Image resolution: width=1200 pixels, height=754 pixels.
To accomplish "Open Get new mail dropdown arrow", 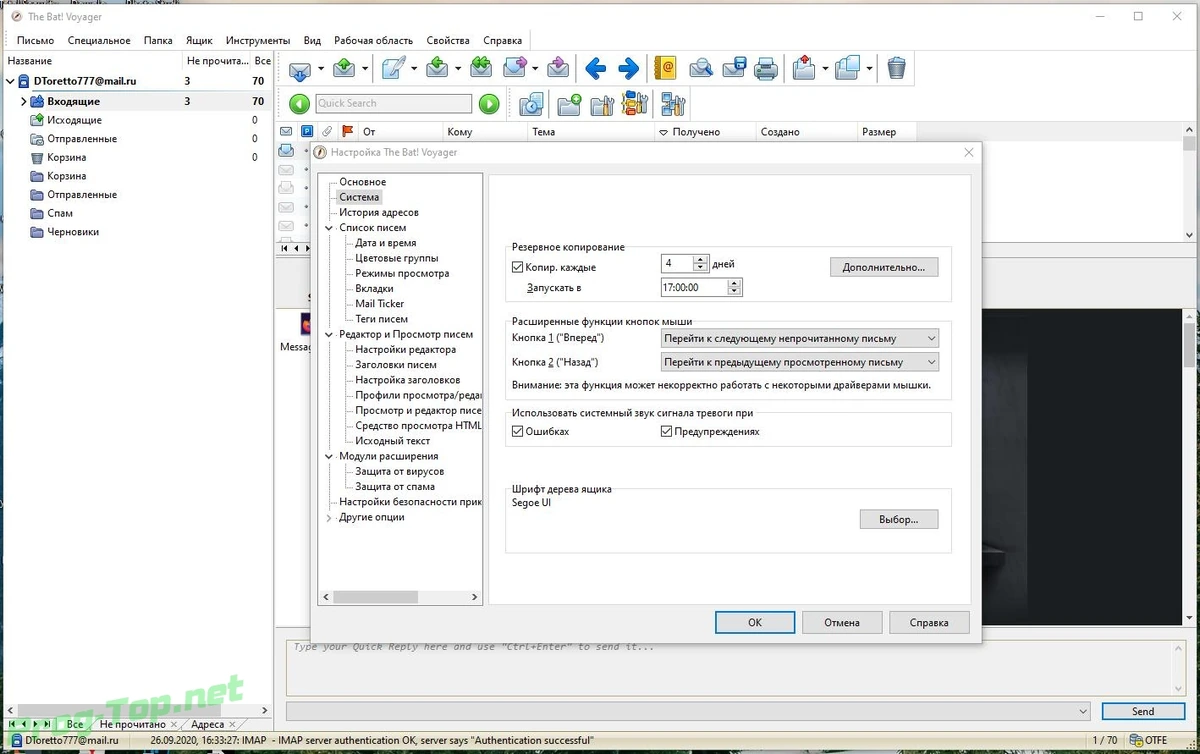I will 321,69.
